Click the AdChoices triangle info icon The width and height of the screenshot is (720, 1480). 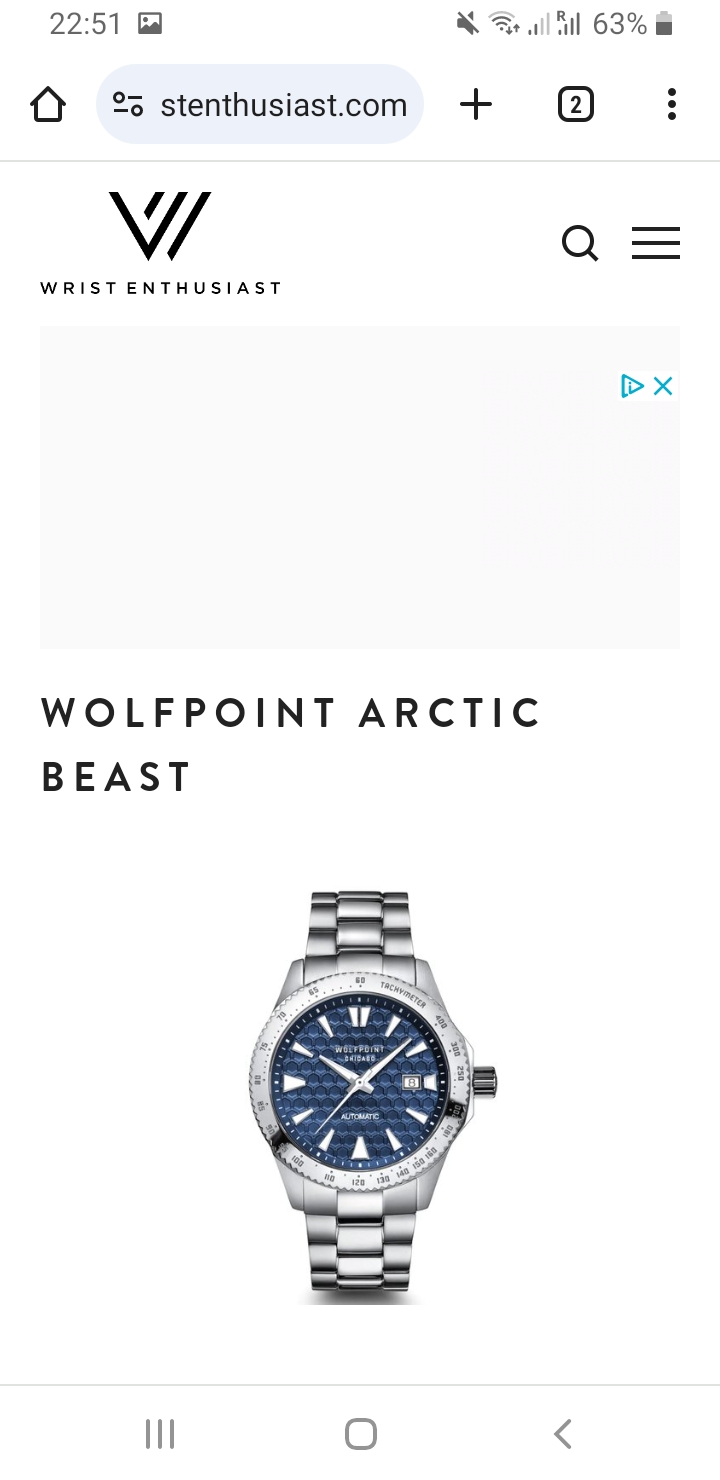point(632,386)
